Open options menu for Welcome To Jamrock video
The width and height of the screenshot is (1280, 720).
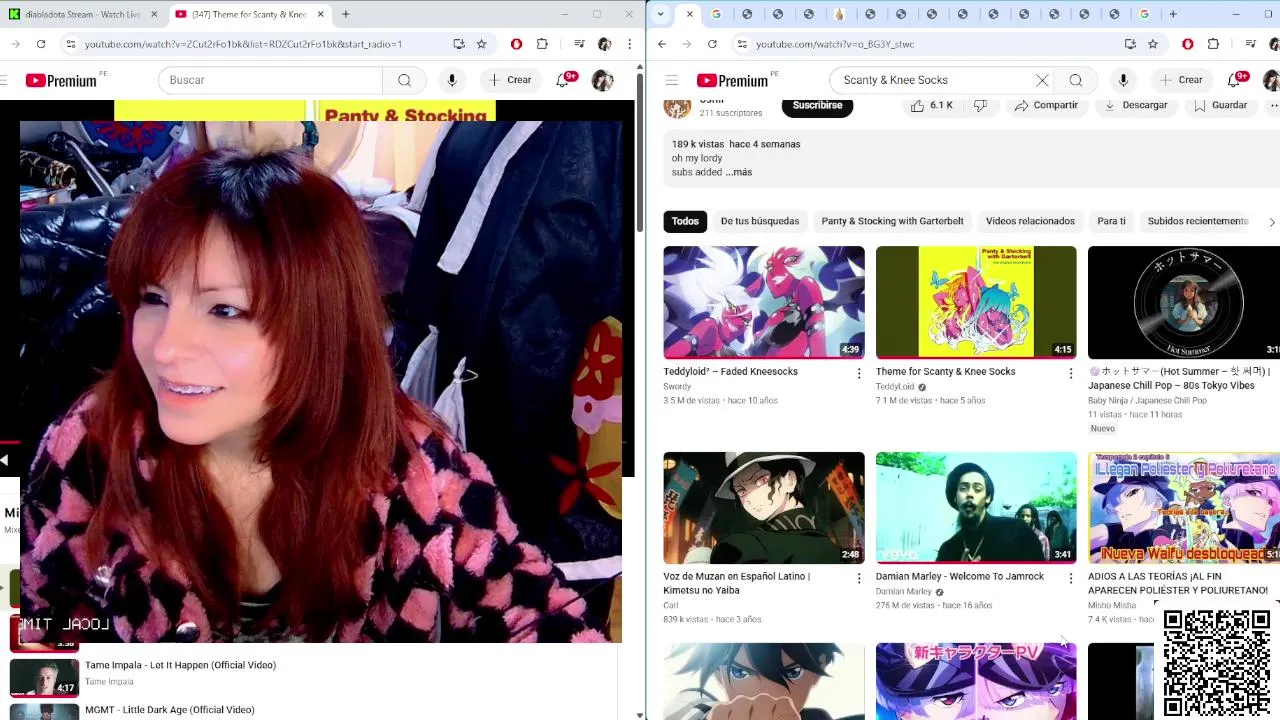pos(1070,578)
